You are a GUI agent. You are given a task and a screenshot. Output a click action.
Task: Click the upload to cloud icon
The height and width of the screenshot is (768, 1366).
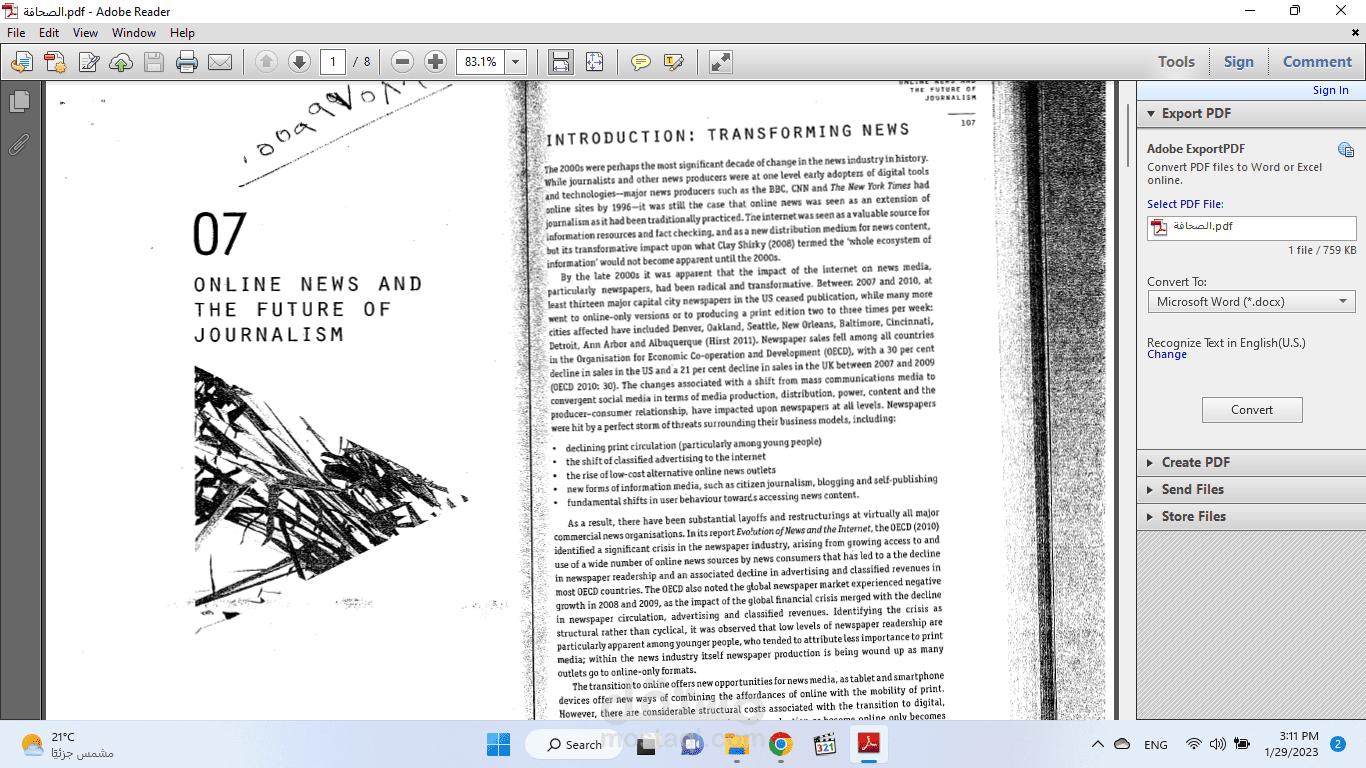pos(121,62)
